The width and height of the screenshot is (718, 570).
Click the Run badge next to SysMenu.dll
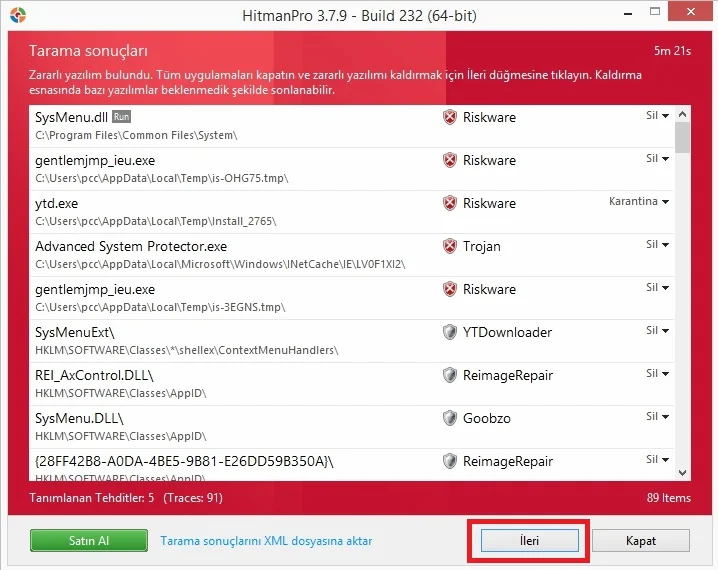122,117
